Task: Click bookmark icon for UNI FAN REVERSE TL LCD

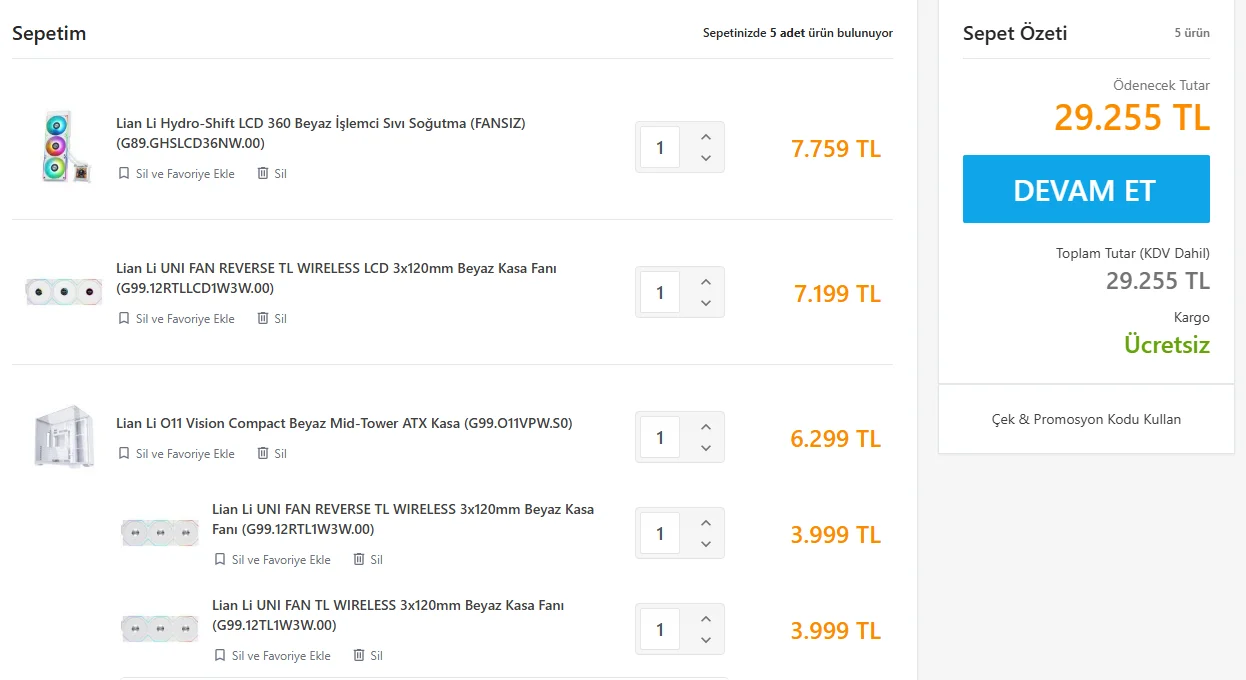Action: [x=124, y=318]
